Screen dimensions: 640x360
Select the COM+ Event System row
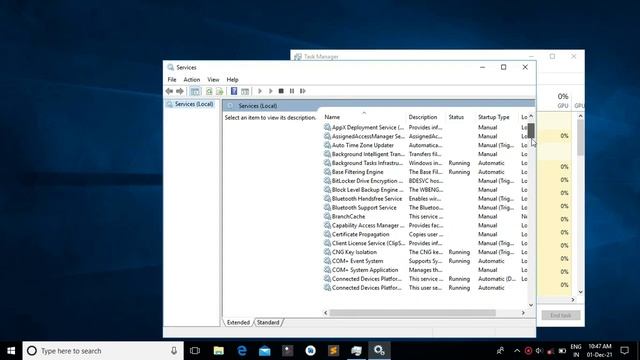click(425, 261)
